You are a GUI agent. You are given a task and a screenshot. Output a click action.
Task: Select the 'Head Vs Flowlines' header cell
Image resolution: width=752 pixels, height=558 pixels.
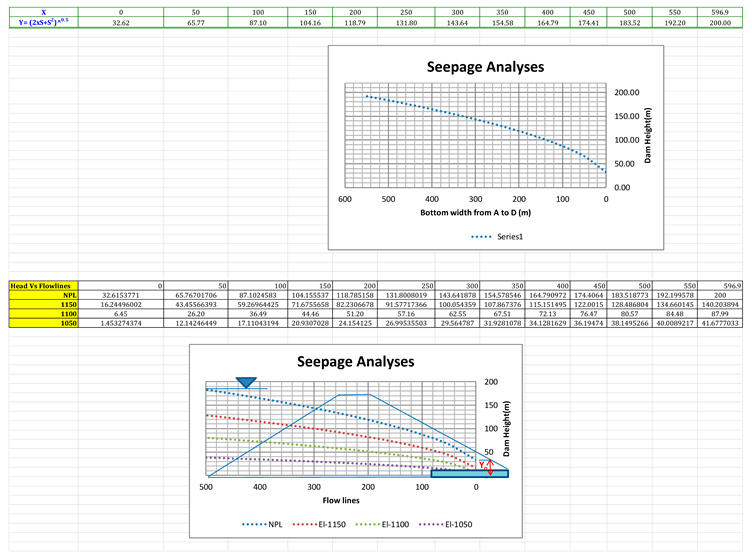(x=44, y=287)
